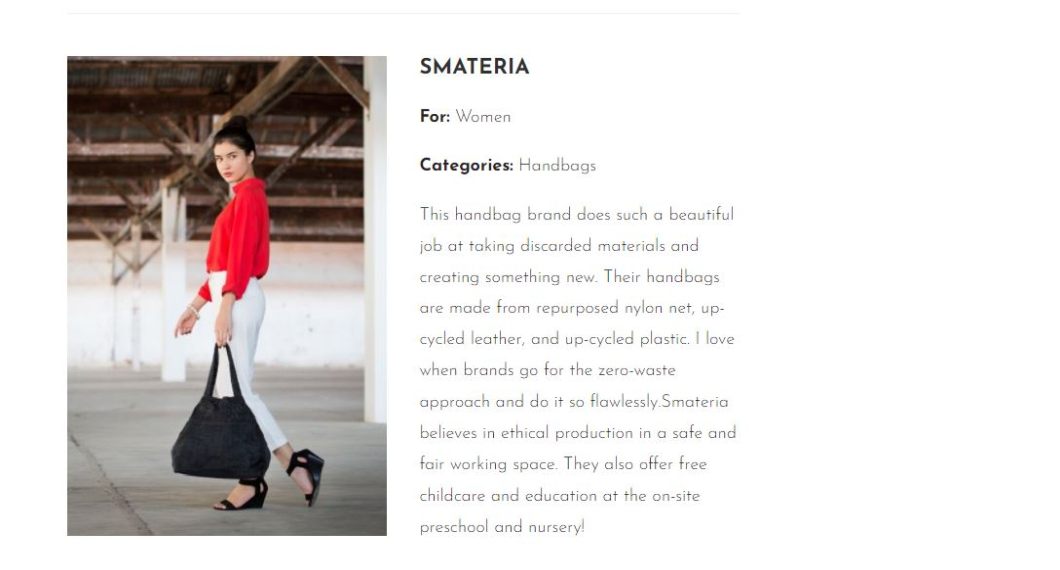Click the bold "Categories:" label
The width and height of the screenshot is (1060, 570).
(x=466, y=166)
